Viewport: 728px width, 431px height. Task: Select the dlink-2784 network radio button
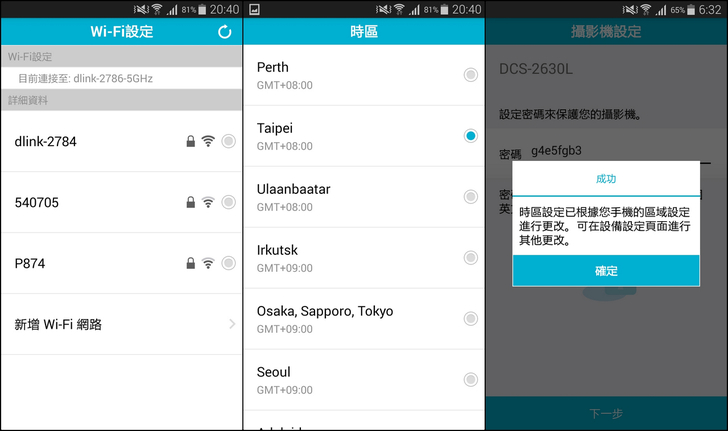(x=228, y=141)
